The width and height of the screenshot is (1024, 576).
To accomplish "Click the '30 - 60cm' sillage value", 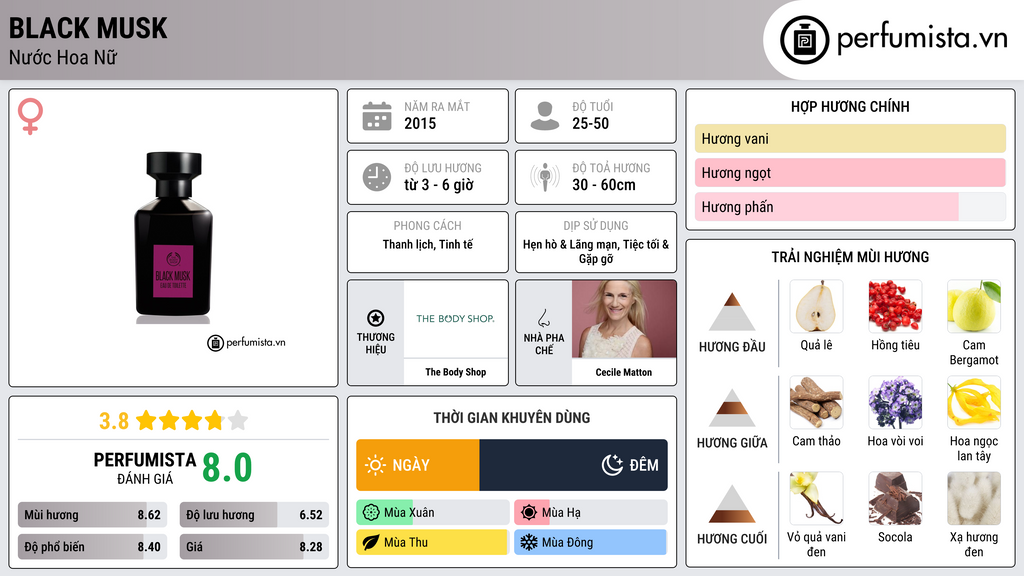I will point(604,185).
